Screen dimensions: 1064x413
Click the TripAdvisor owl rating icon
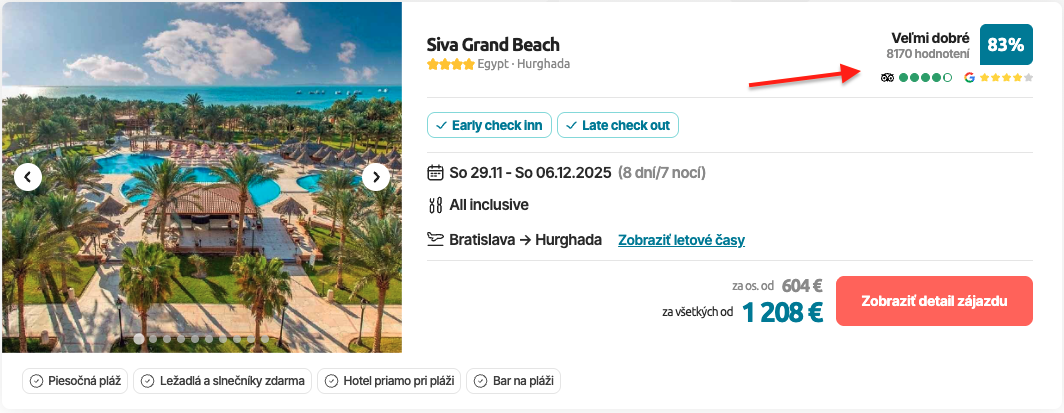click(887, 77)
